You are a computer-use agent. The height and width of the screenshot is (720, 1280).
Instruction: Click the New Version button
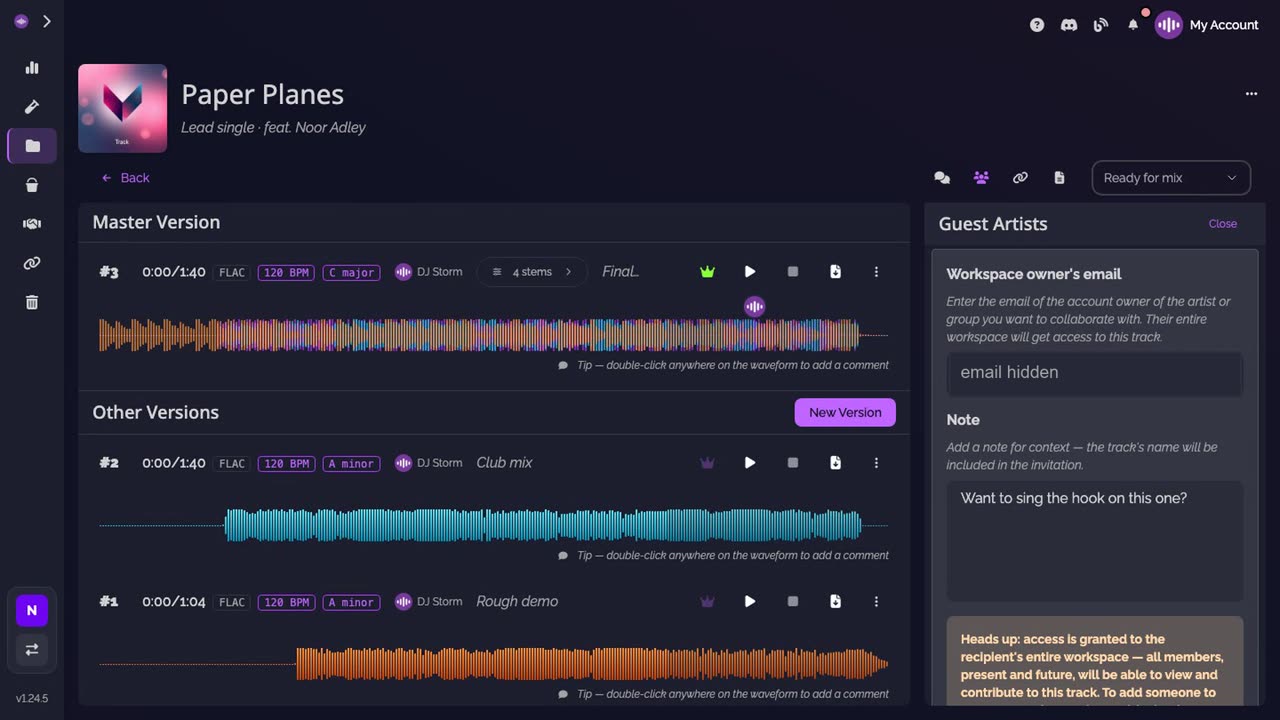[x=845, y=413]
